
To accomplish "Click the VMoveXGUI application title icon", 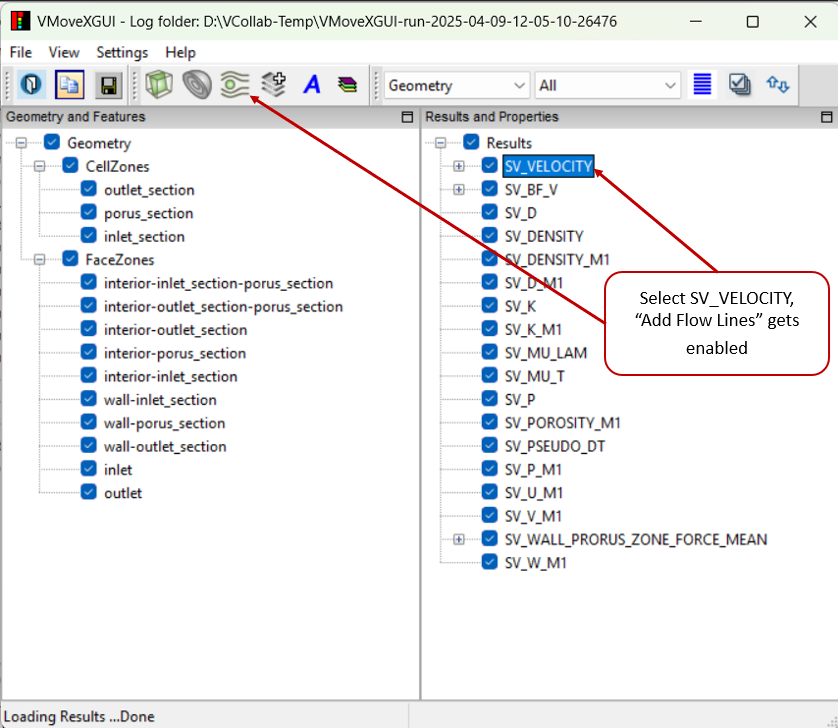I will coord(20,21).
